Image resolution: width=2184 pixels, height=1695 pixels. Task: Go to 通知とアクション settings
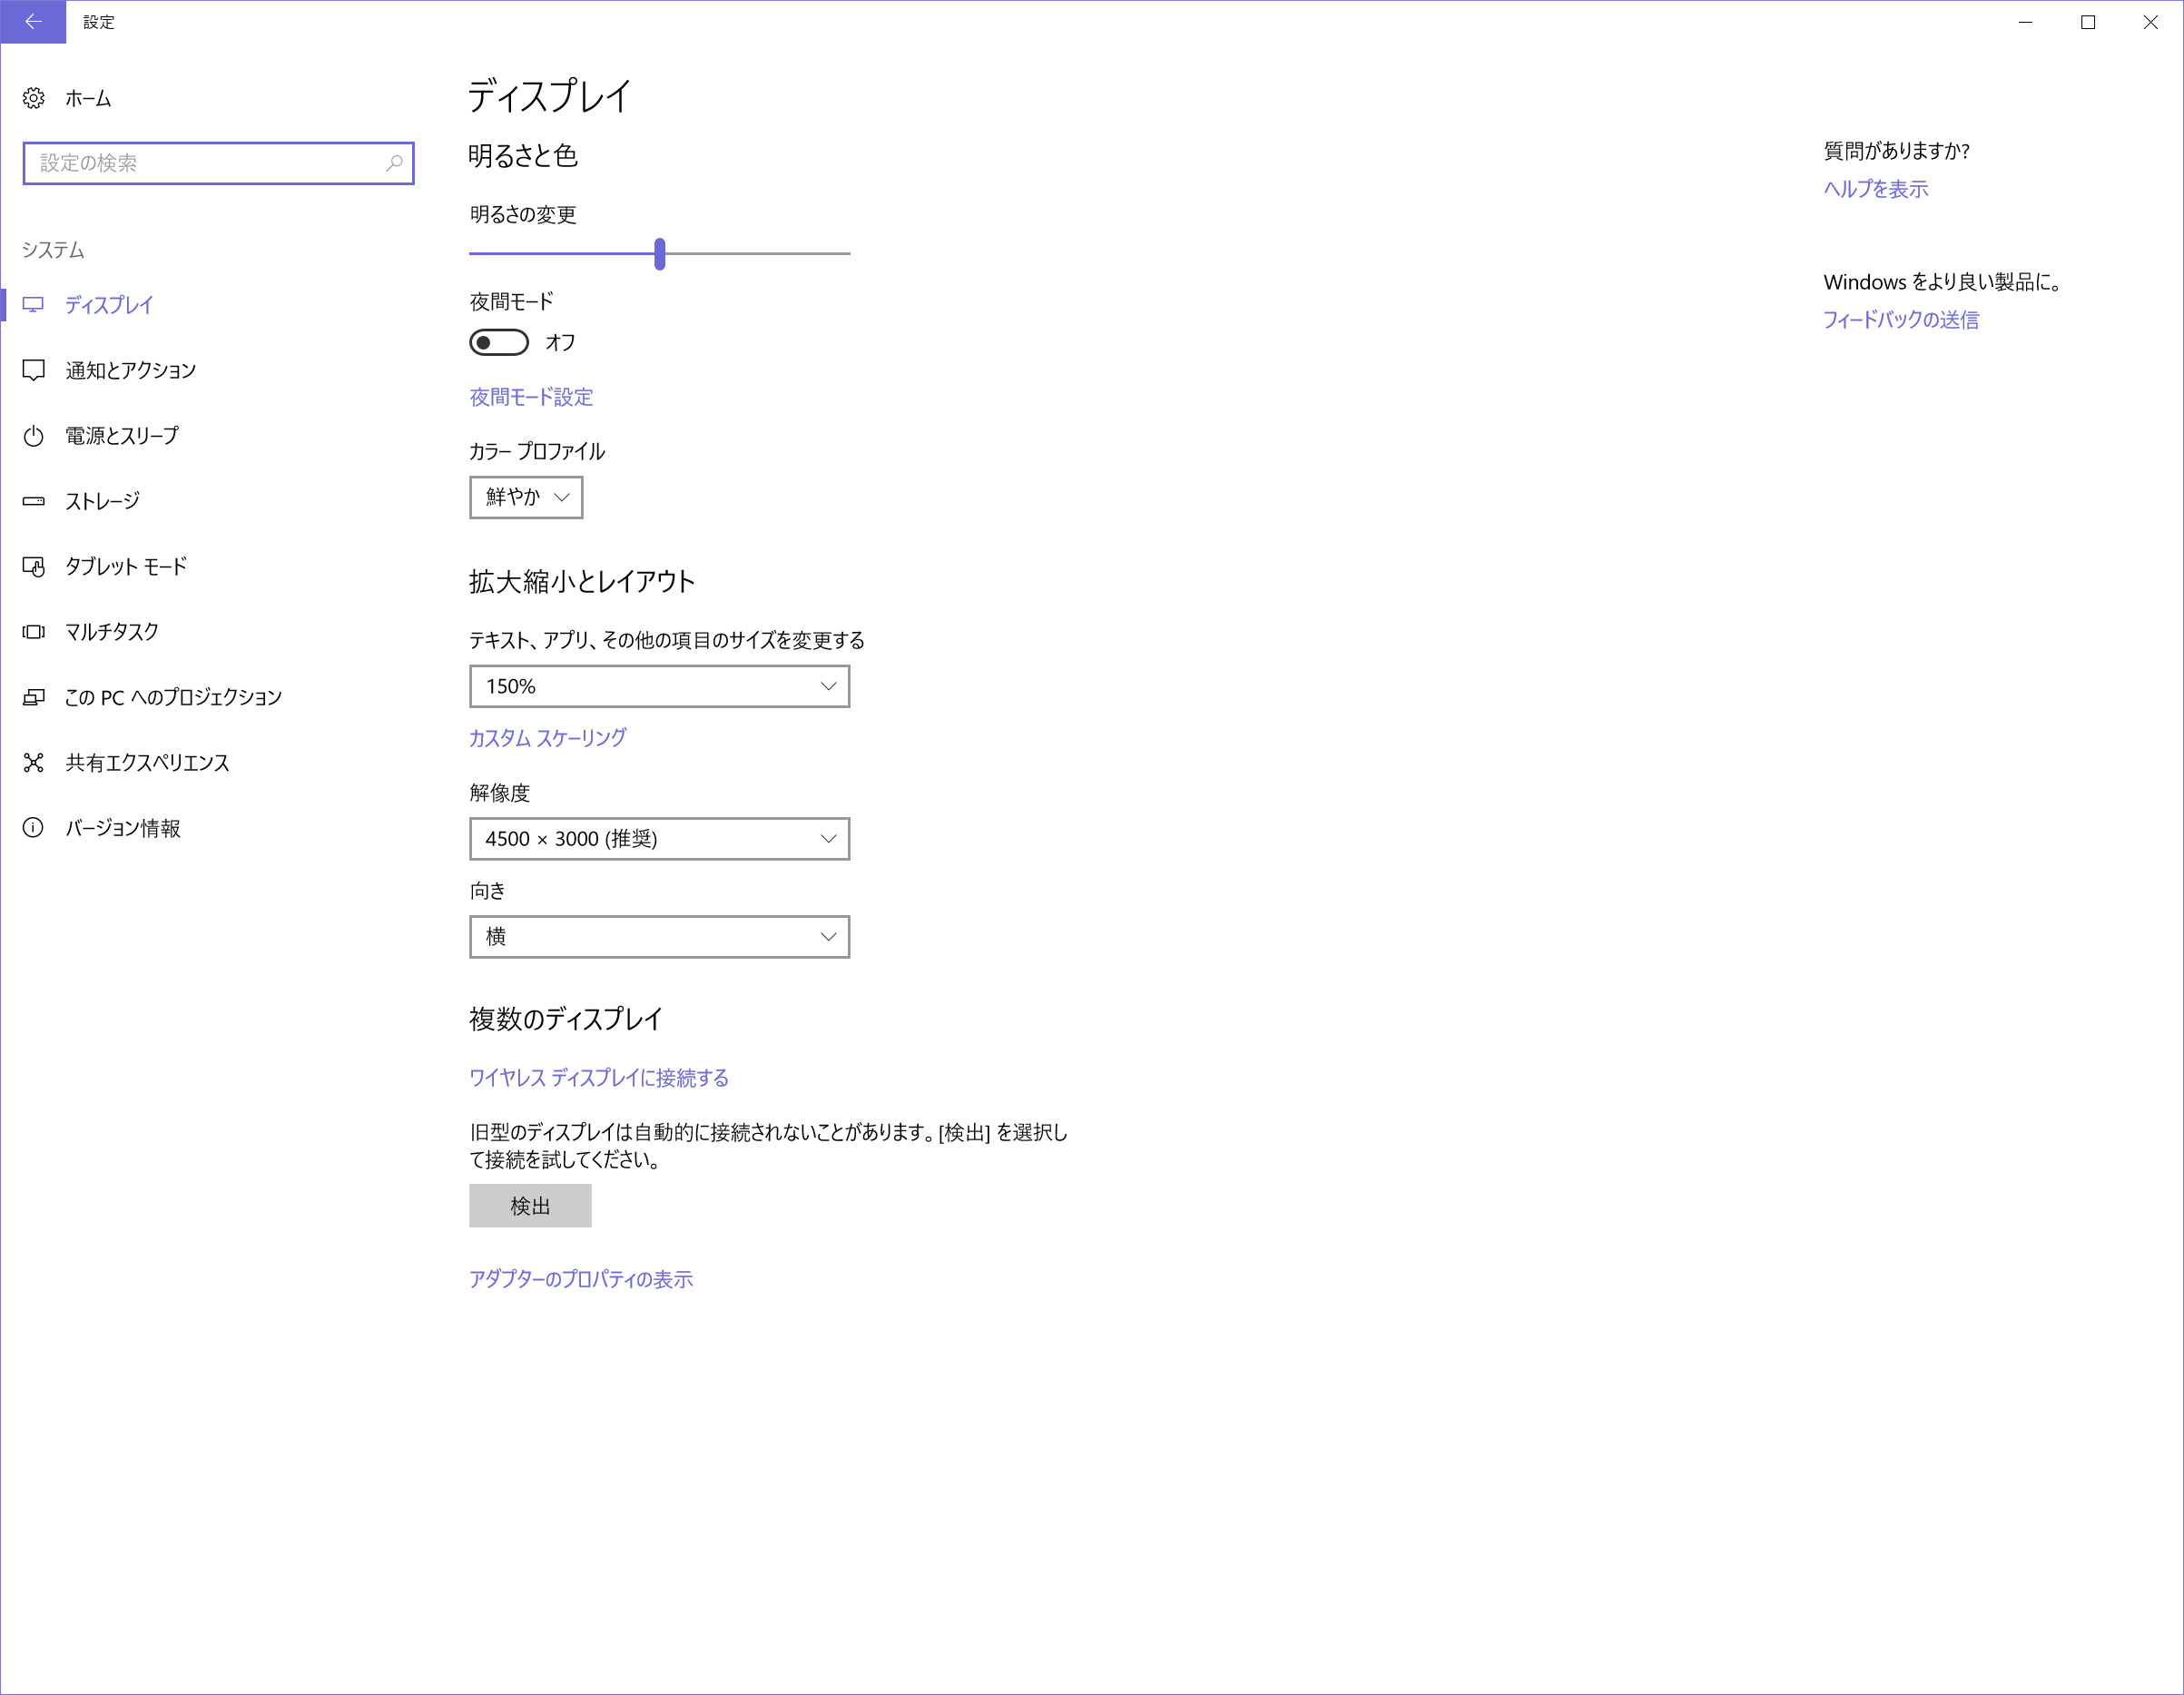(x=131, y=371)
